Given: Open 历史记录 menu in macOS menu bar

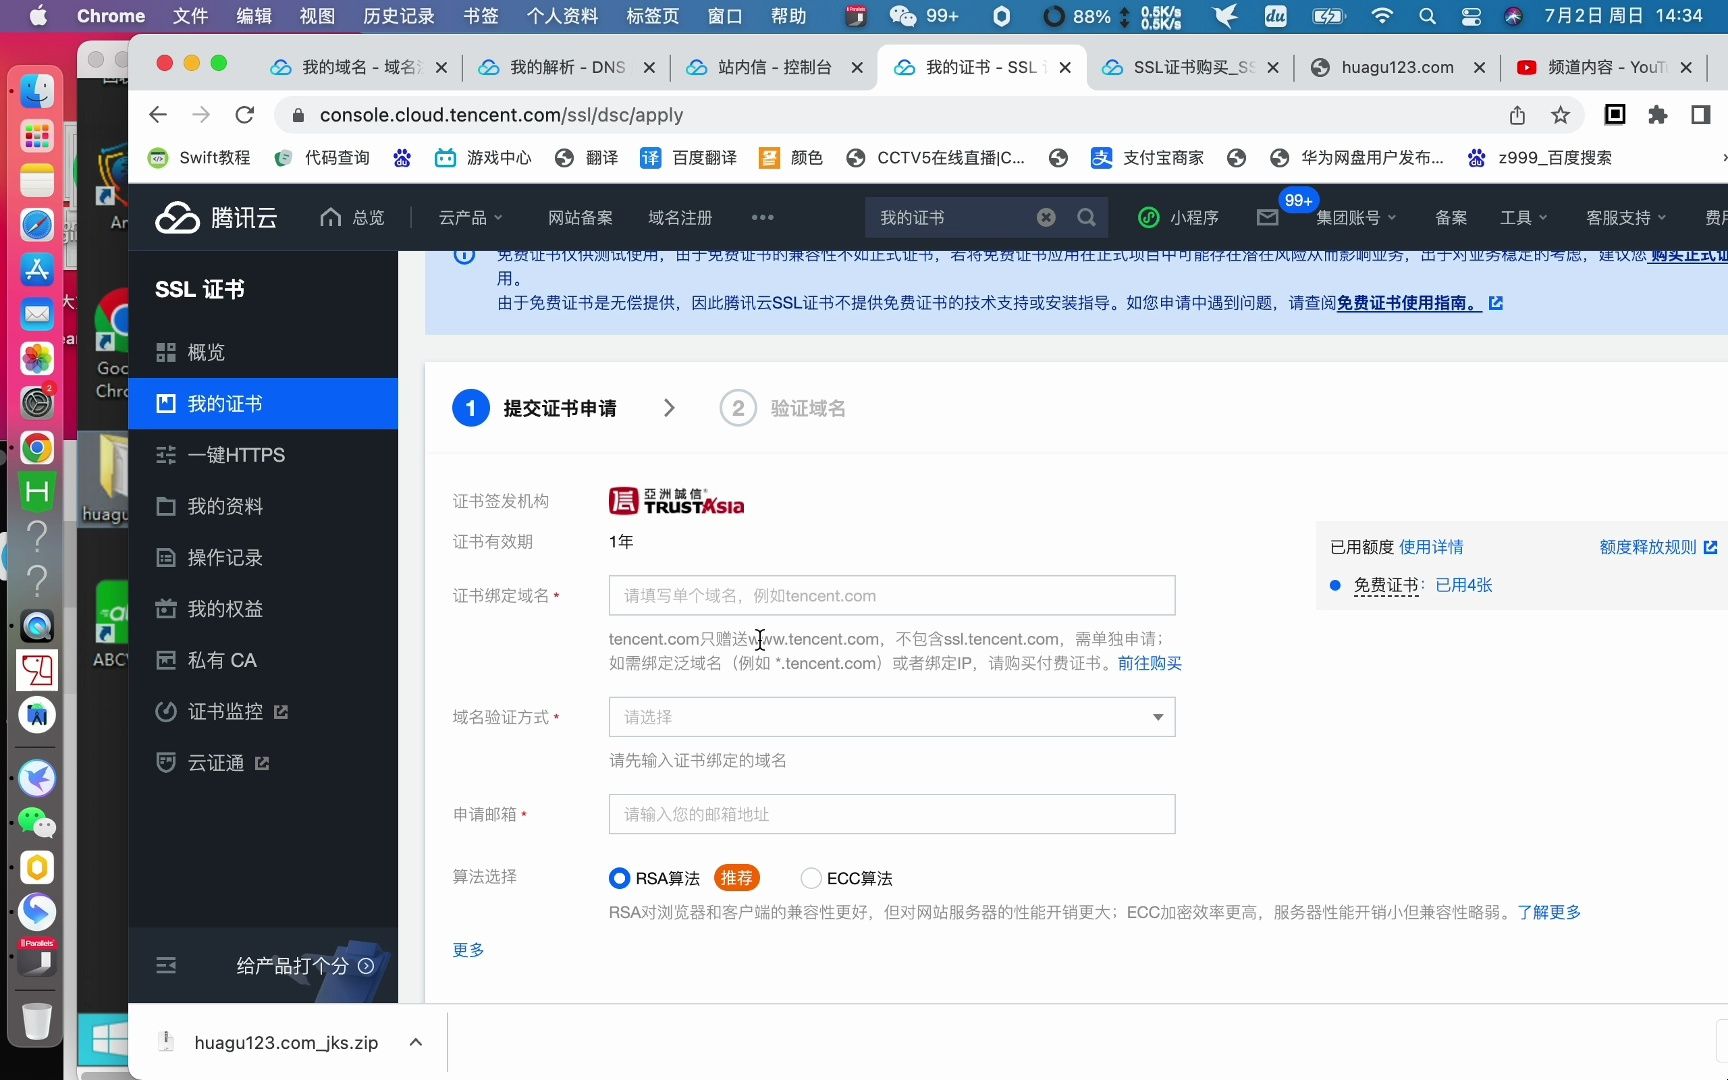Looking at the screenshot, I should tap(399, 16).
